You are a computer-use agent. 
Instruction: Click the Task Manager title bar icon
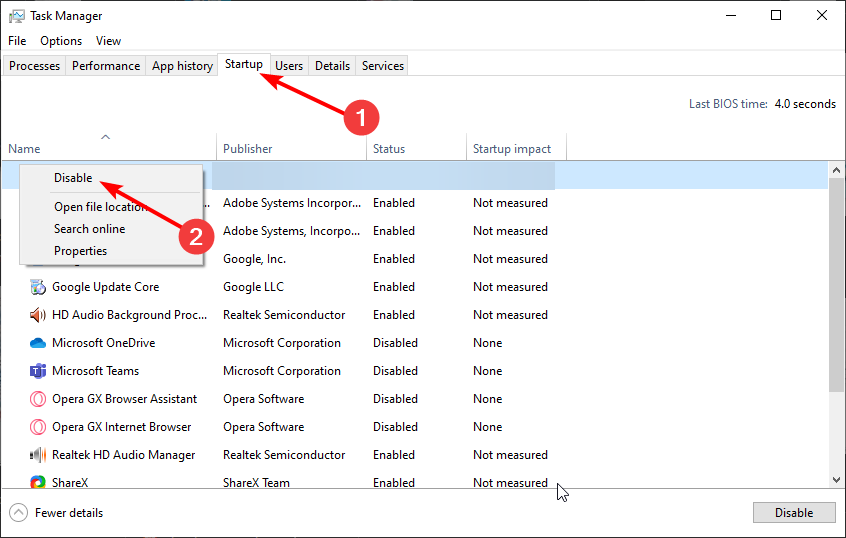17,16
